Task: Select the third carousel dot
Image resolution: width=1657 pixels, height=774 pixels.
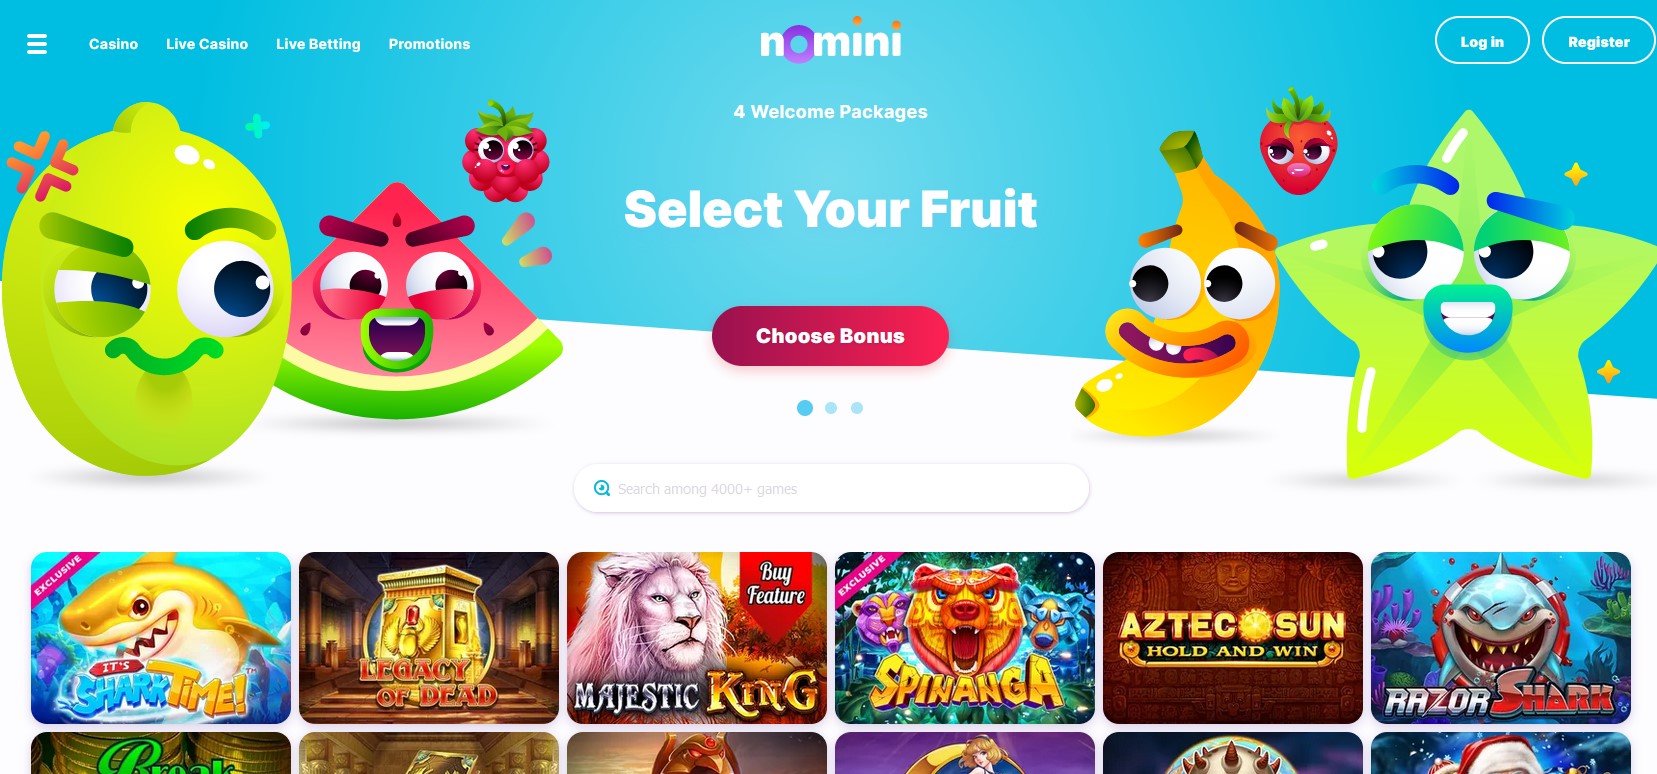Action: pos(857,408)
